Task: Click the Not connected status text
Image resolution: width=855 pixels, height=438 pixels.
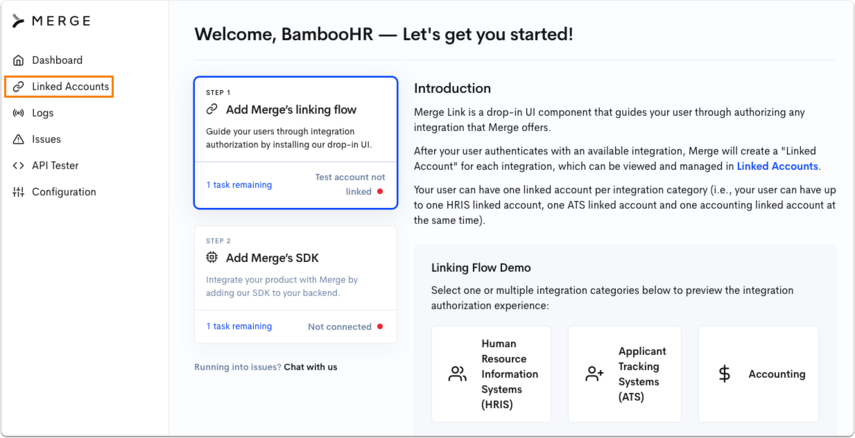Action: [339, 327]
